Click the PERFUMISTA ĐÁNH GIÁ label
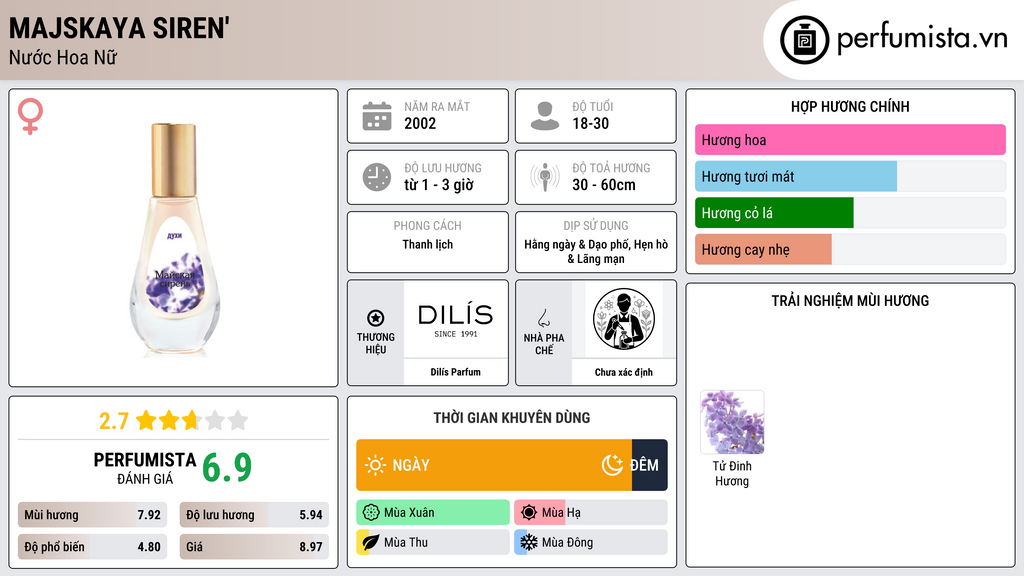Screen dimensions: 1024x576 coord(145,468)
